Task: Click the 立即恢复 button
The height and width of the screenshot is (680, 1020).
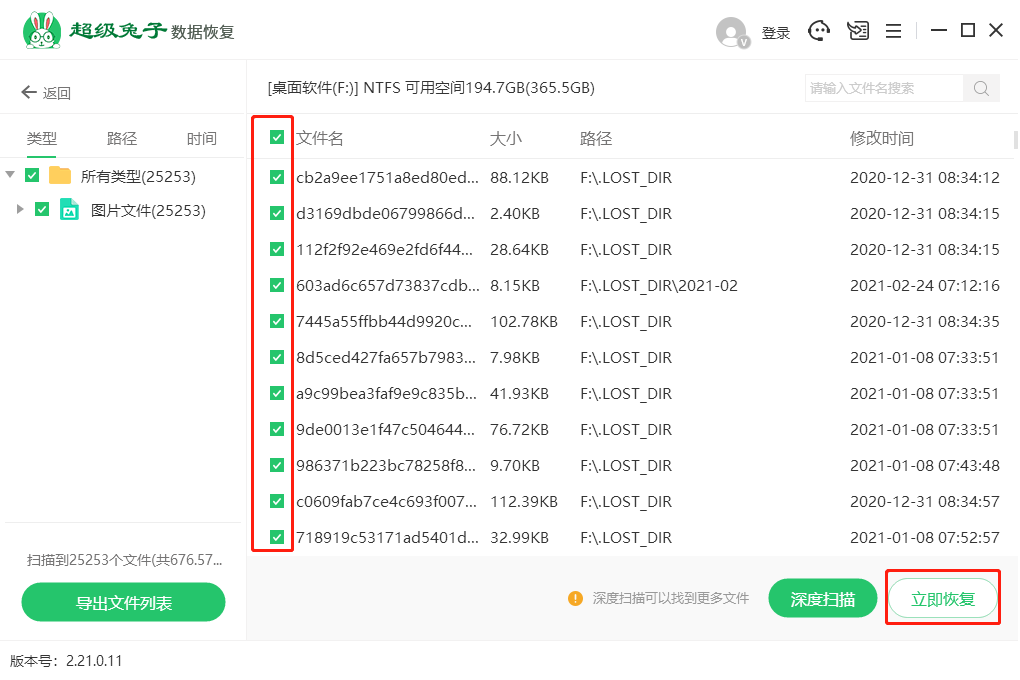Action: (943, 599)
